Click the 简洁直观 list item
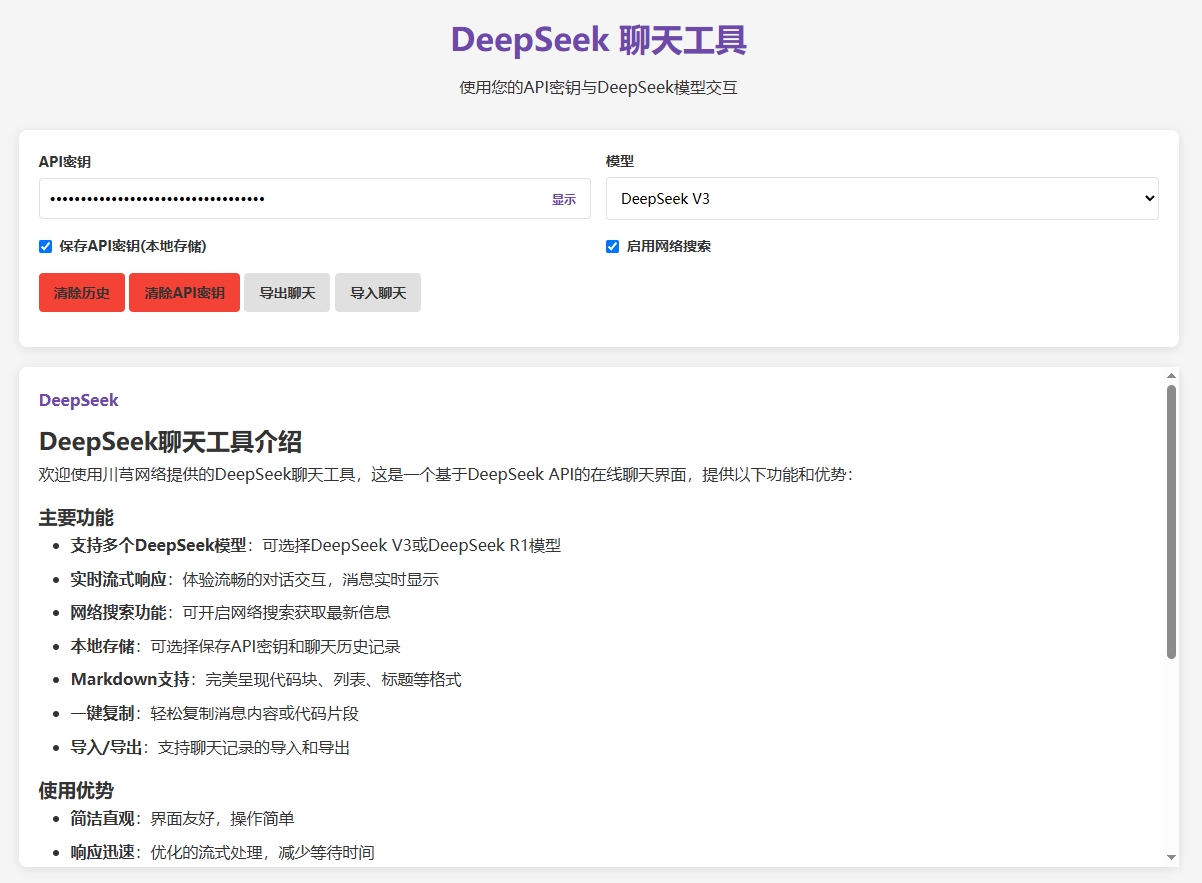Screen dimensions: 1202x883 pos(183,818)
